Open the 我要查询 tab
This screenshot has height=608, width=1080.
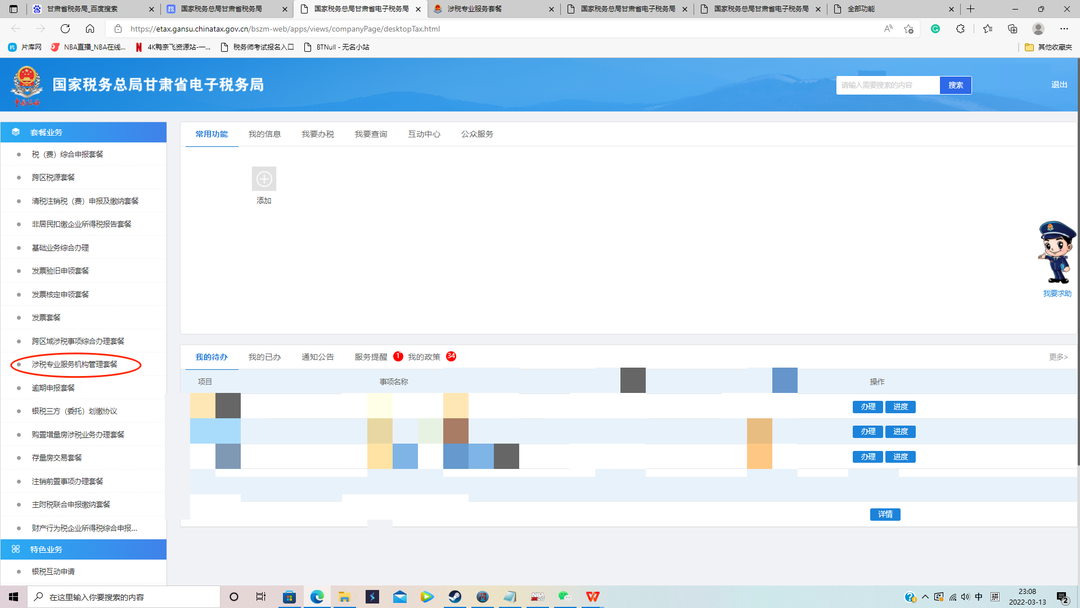point(371,134)
